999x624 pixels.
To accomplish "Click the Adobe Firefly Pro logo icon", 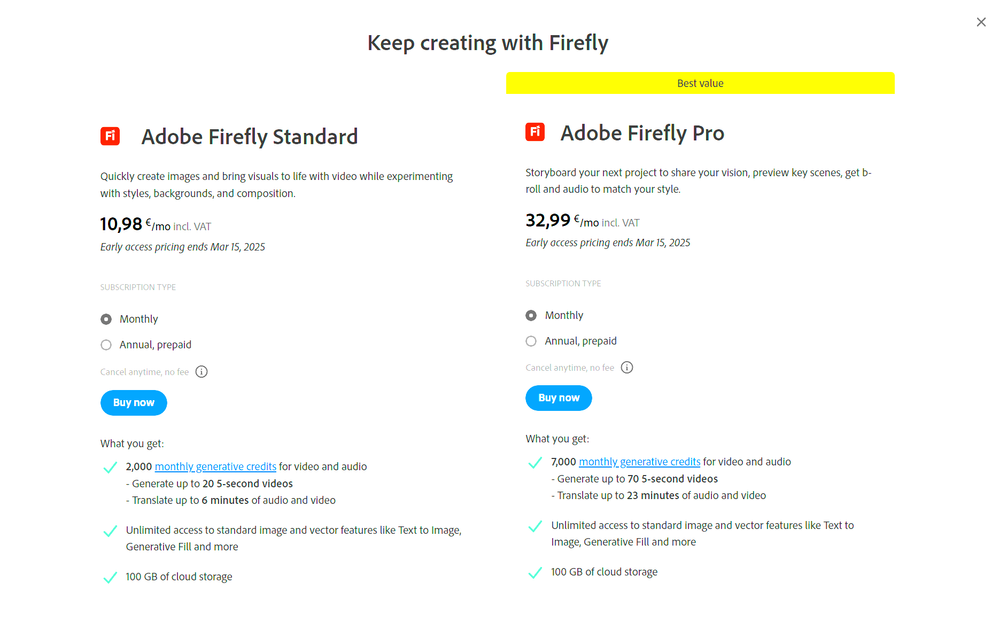I will 535,133.
